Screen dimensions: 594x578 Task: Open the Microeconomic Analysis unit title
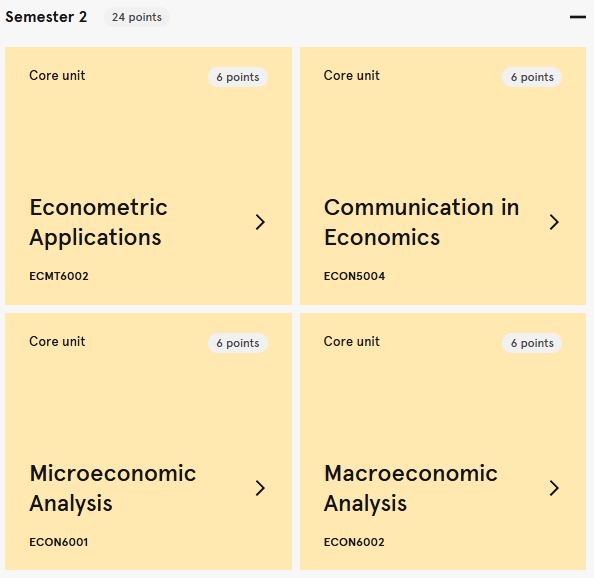pos(113,488)
